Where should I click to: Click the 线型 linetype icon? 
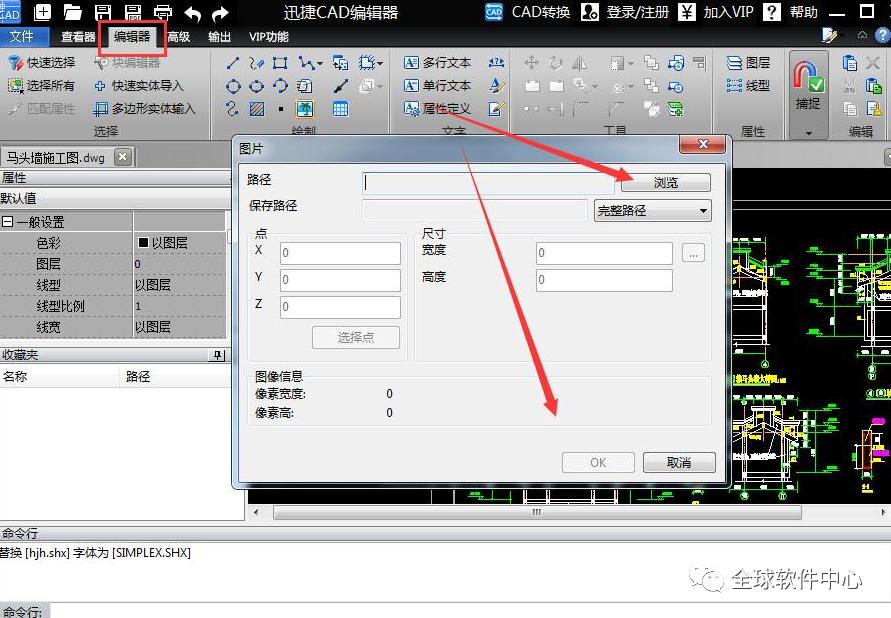[x=732, y=85]
